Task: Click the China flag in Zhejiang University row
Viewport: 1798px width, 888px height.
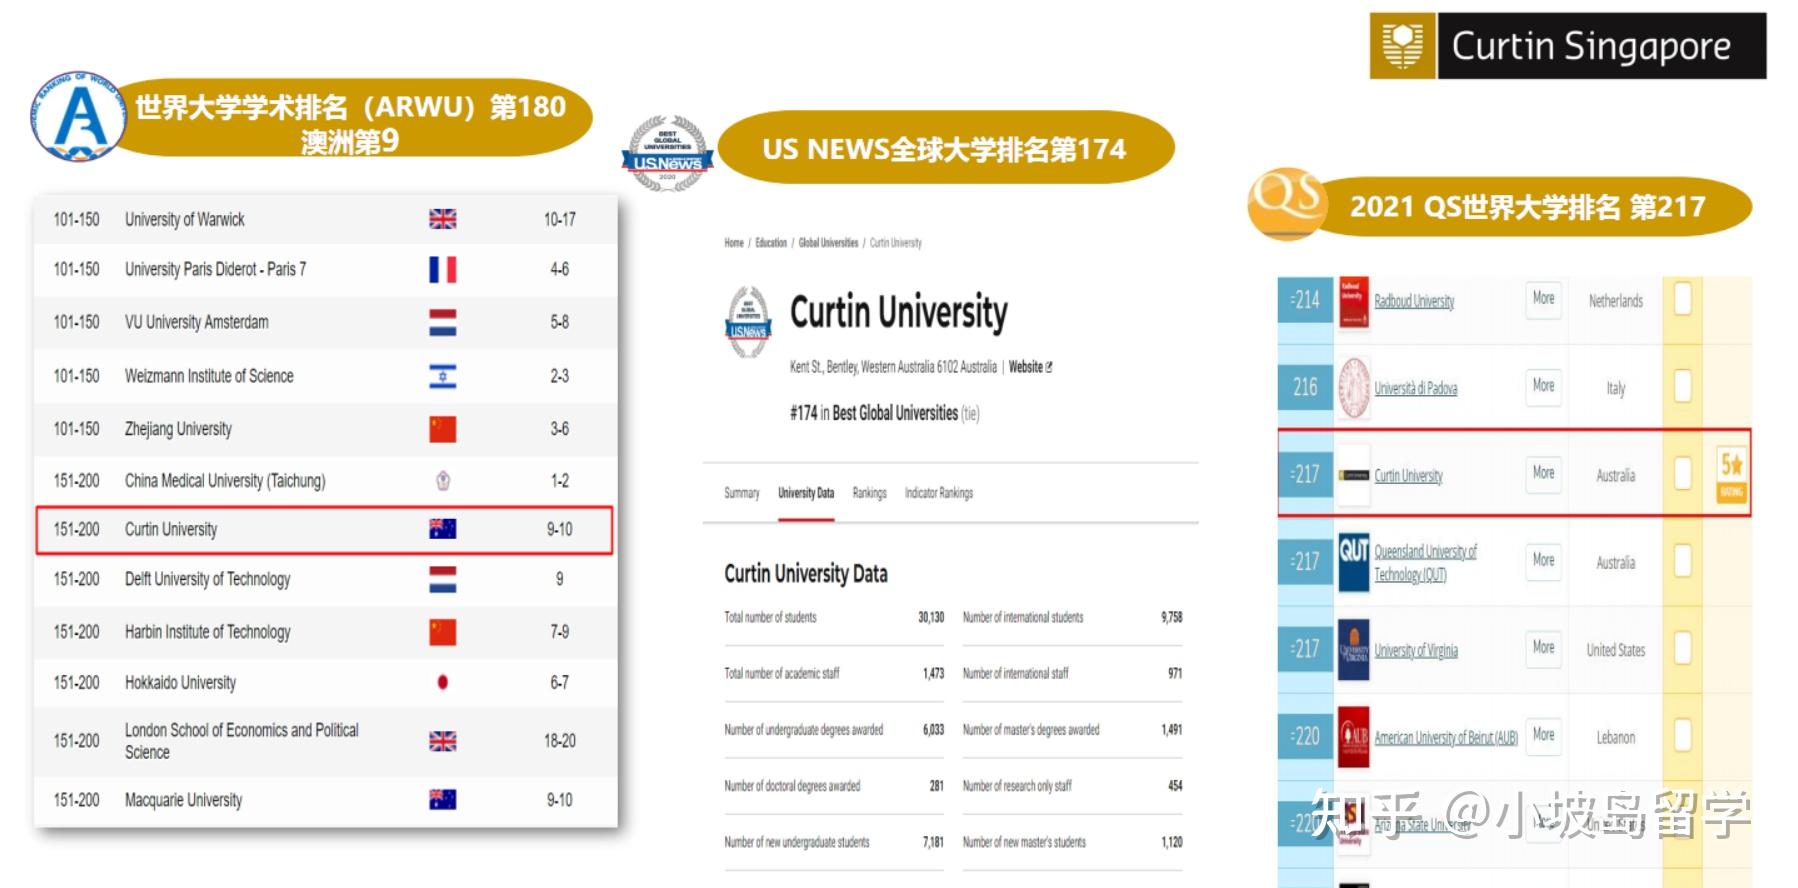Action: click(x=443, y=429)
